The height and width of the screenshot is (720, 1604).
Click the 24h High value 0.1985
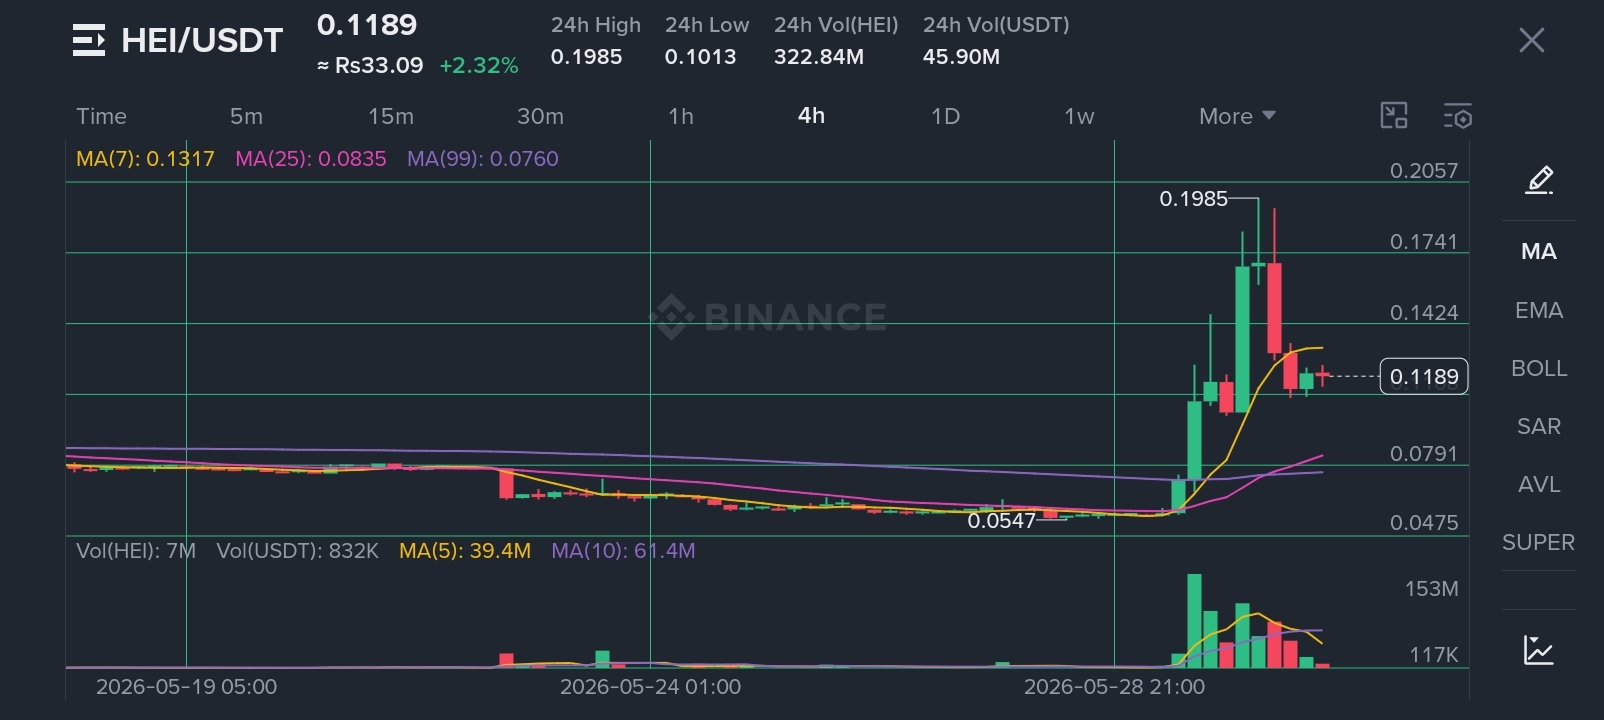[x=586, y=57]
